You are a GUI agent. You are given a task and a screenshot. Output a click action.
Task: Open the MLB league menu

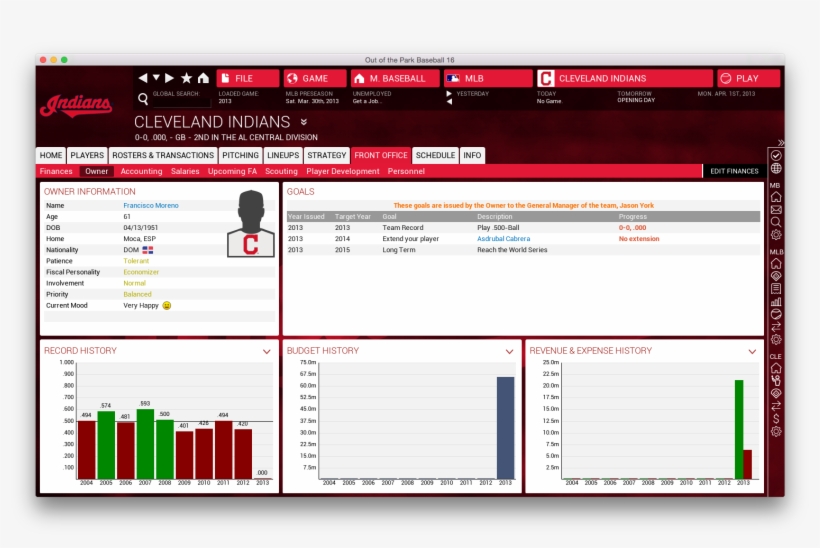[x=487, y=78]
